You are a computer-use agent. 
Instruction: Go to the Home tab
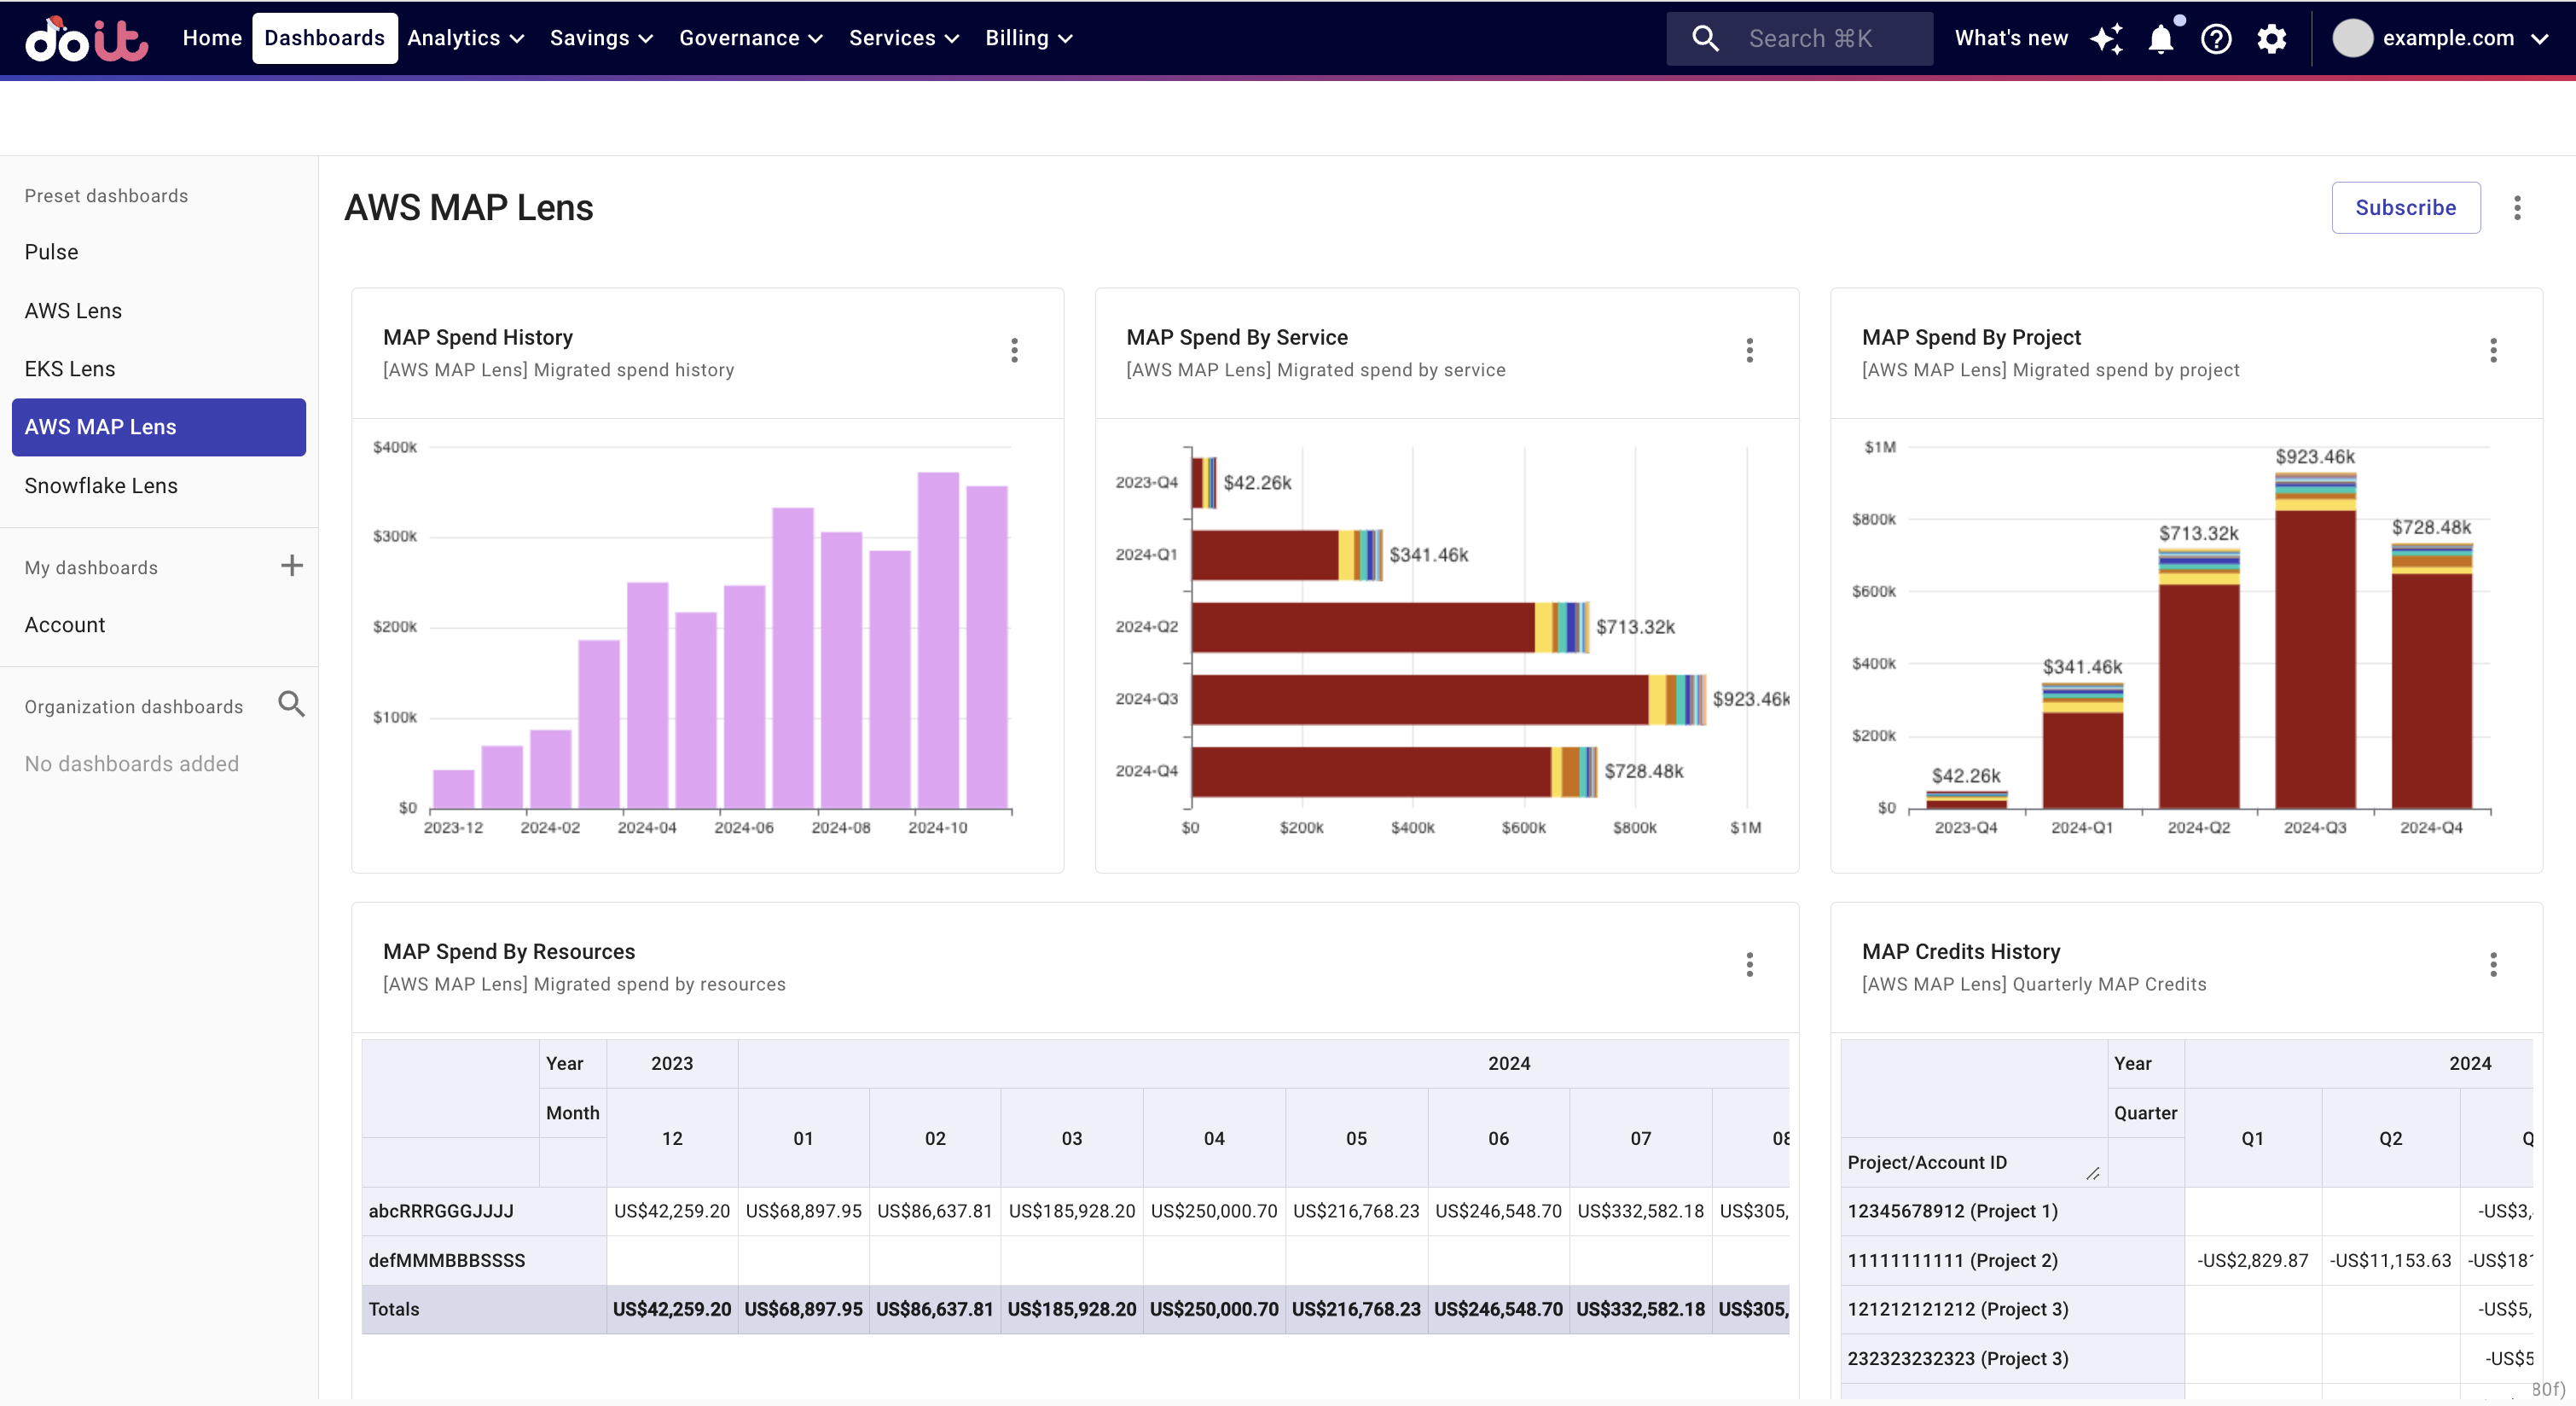pyautogui.click(x=212, y=38)
